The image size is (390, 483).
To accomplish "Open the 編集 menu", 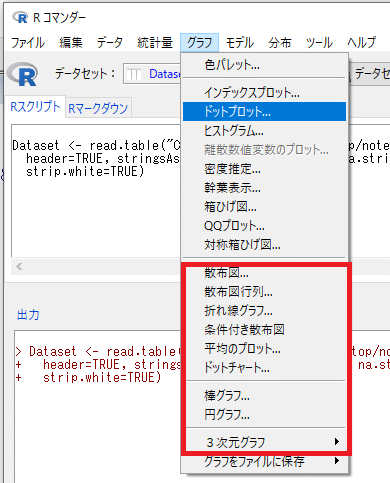I will [71, 43].
